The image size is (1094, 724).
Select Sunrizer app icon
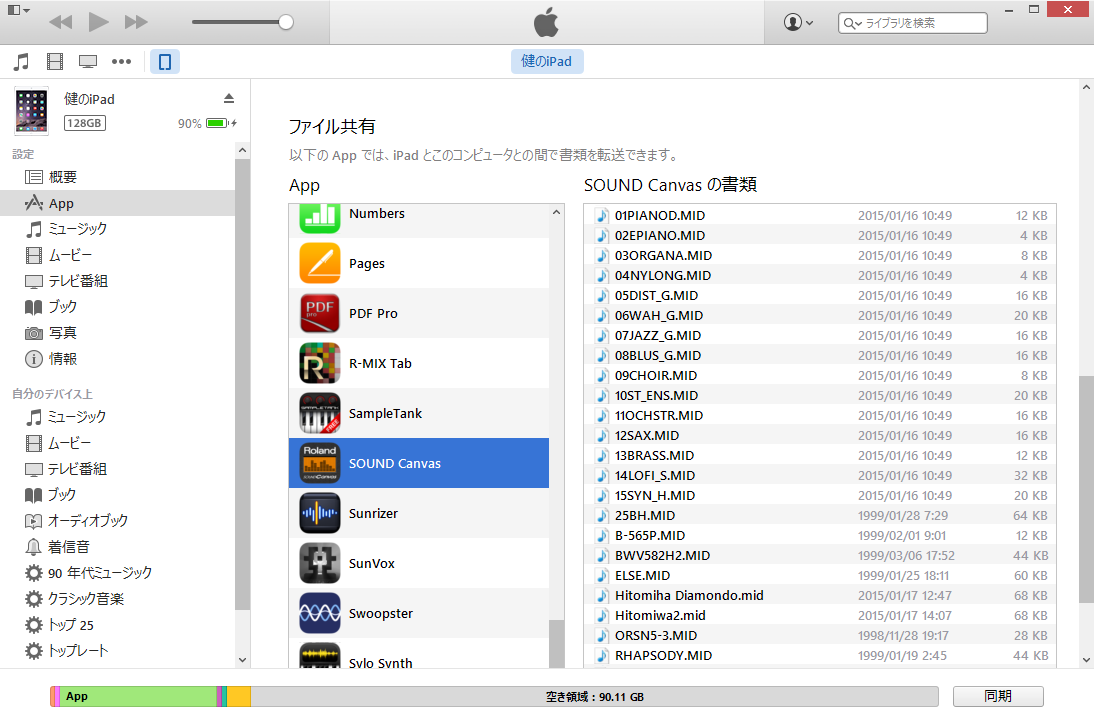point(320,513)
